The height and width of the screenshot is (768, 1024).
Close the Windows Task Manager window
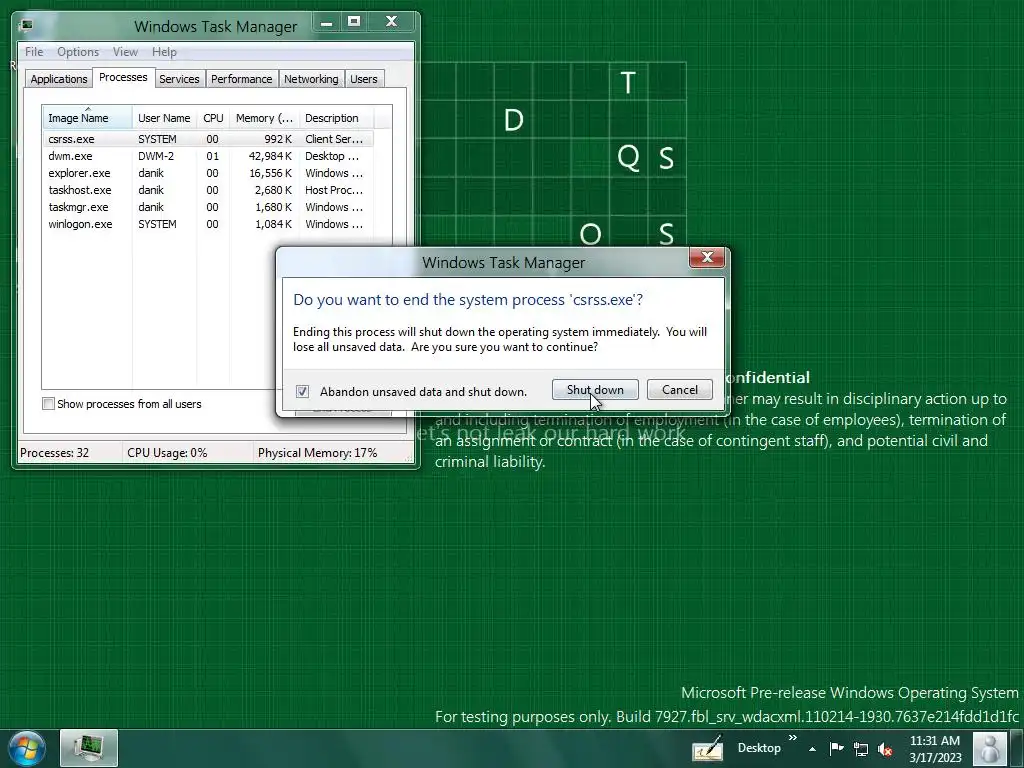click(391, 22)
